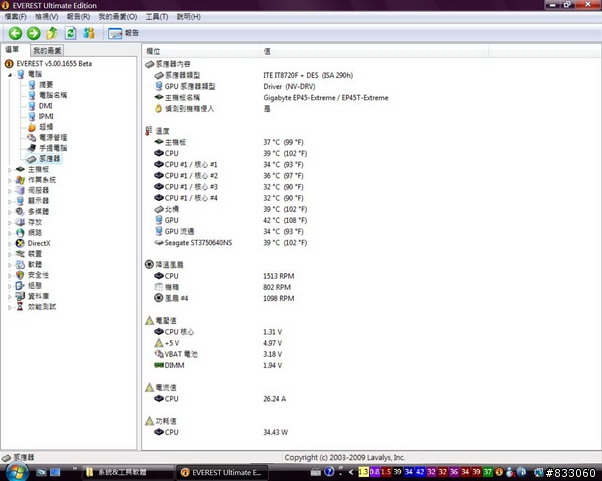
Task: Click Gigabyte EP45-Extreme / EP45T-Extreme value
Action: 326,98
